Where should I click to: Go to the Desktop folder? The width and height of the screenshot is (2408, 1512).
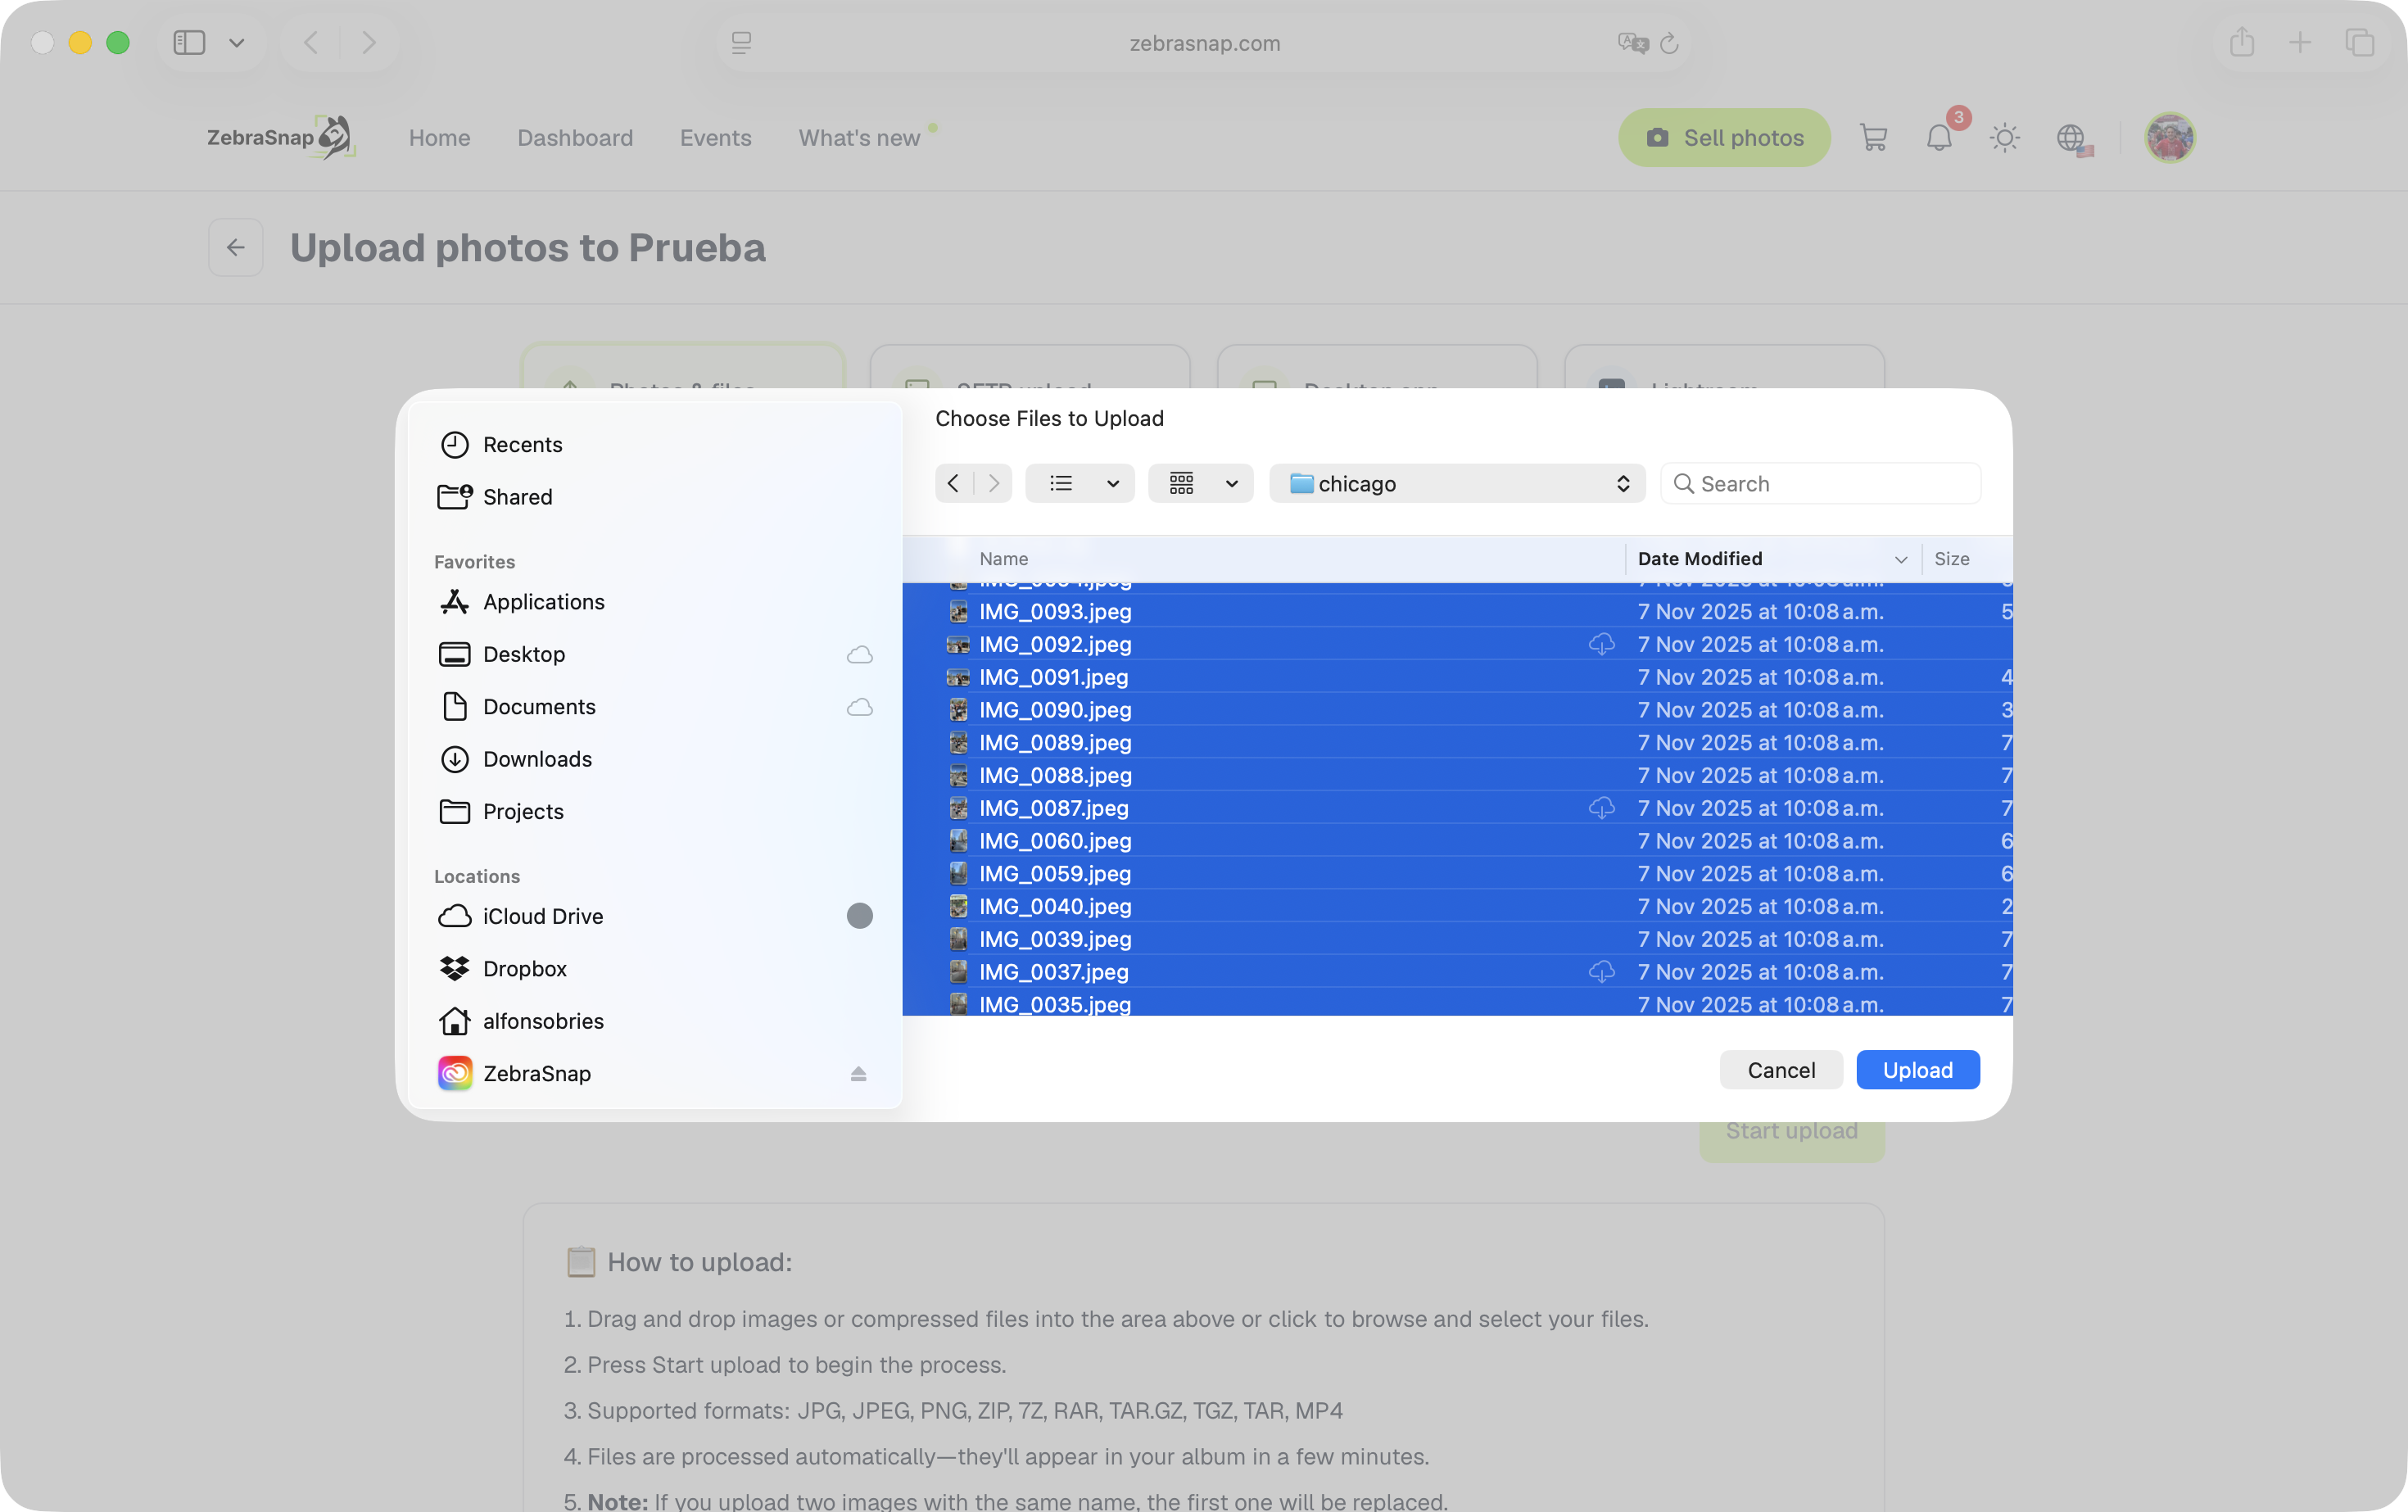pos(655,654)
